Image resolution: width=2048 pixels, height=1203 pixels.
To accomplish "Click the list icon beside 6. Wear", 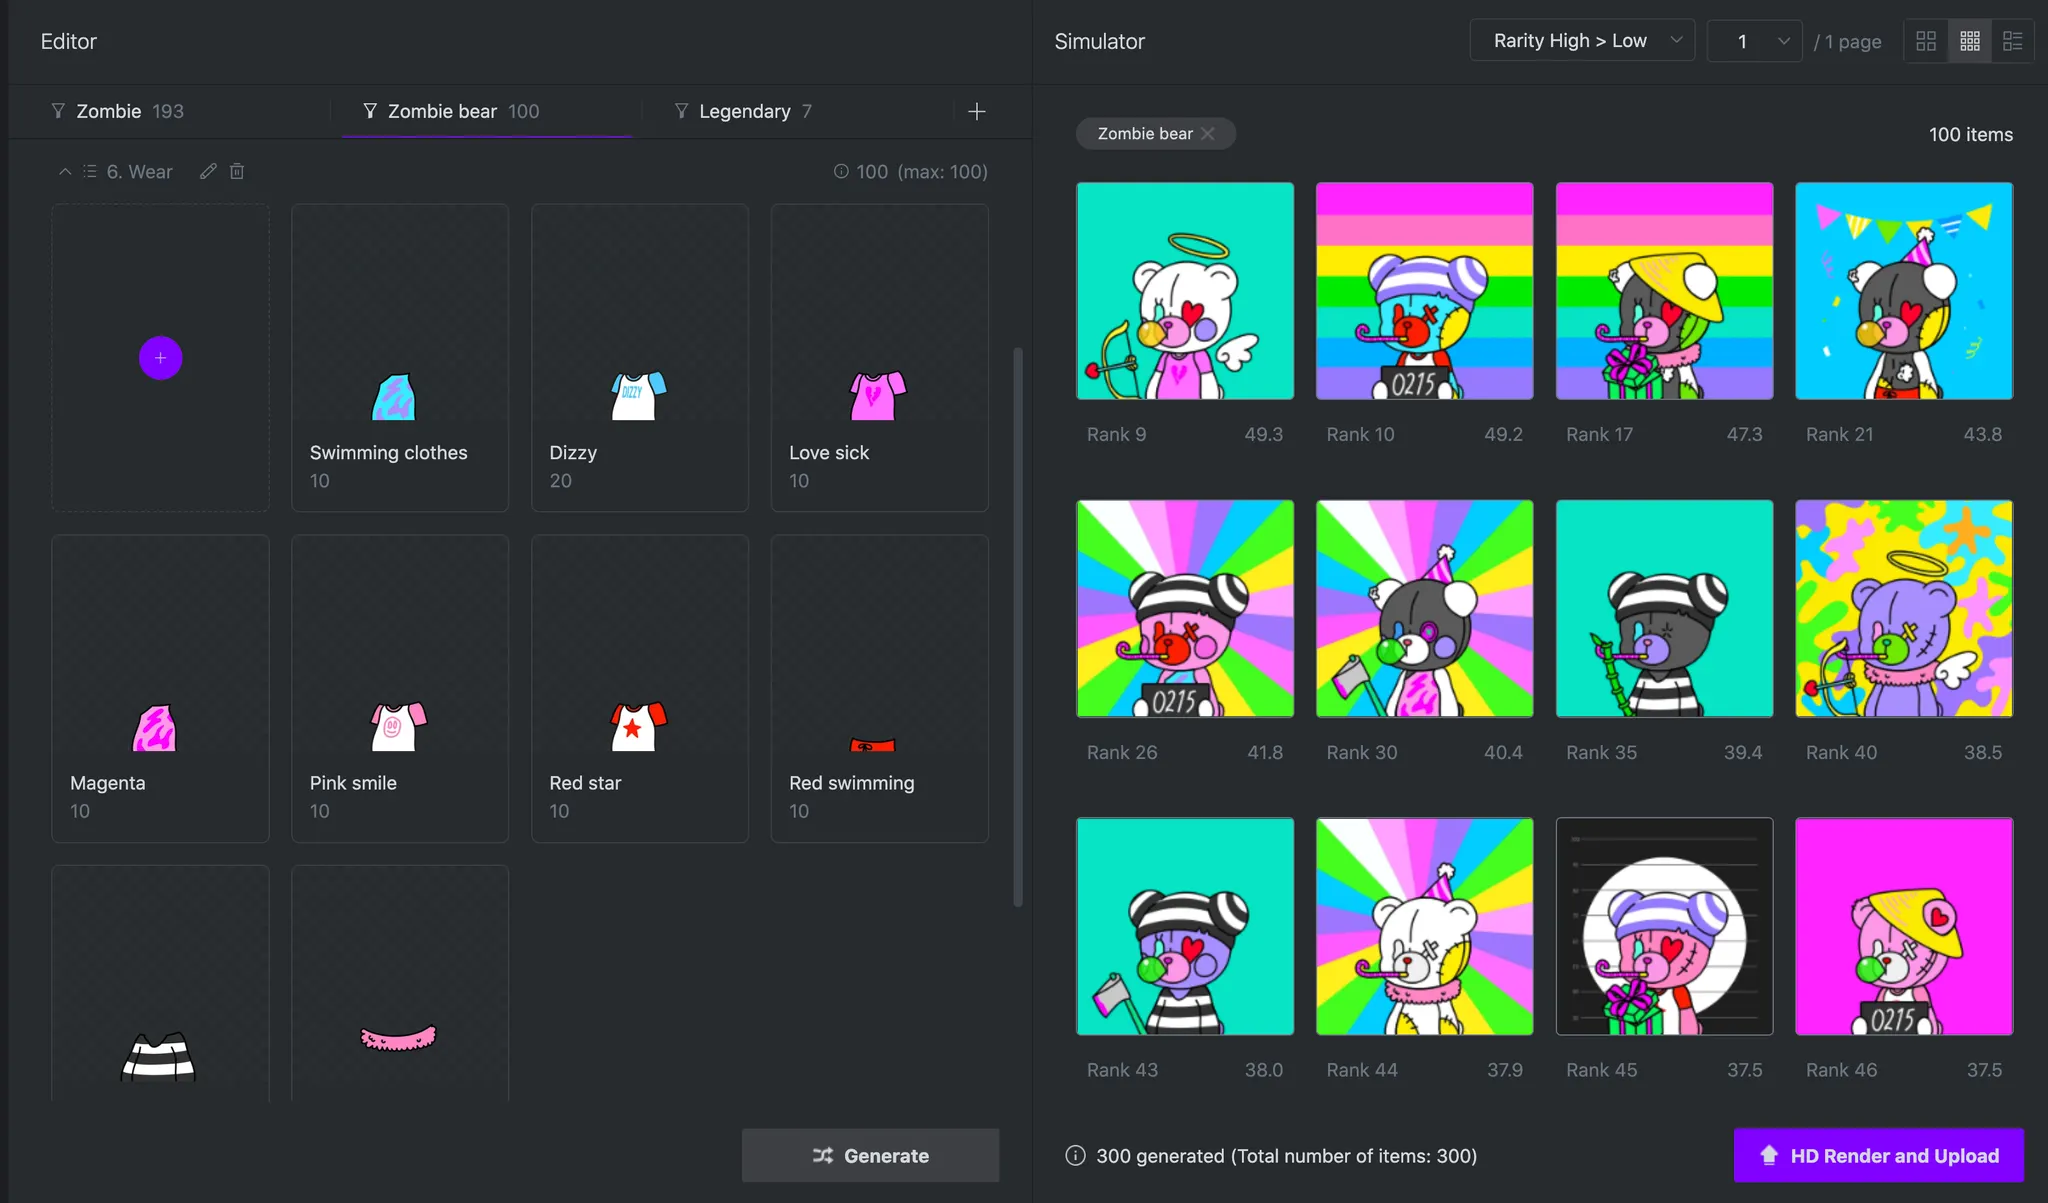I will [90, 171].
